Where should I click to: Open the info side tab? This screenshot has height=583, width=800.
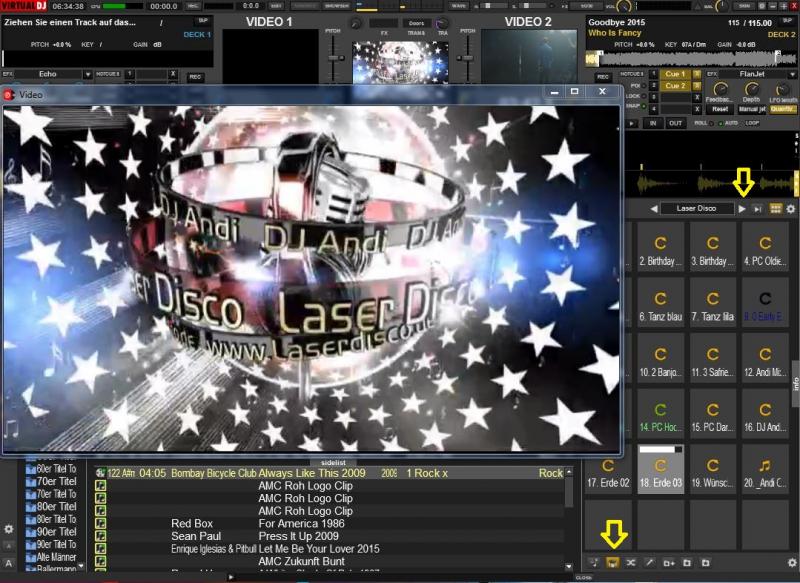tap(795, 383)
